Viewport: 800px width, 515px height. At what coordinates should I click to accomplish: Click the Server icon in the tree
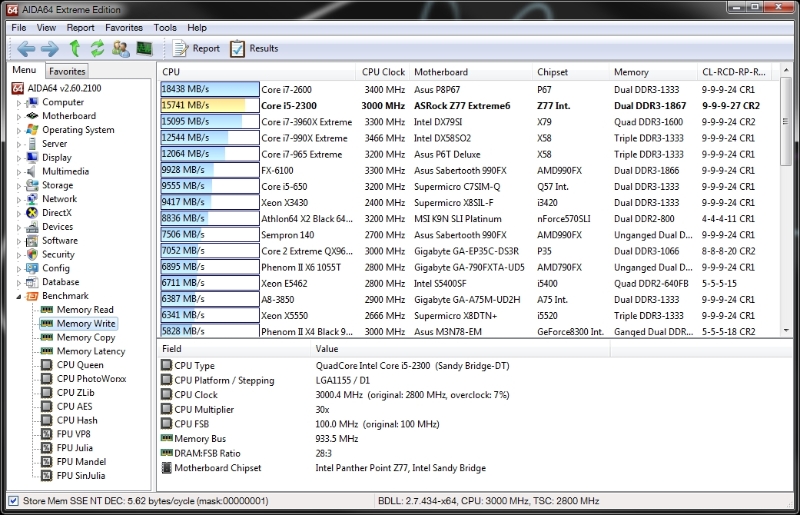point(32,143)
